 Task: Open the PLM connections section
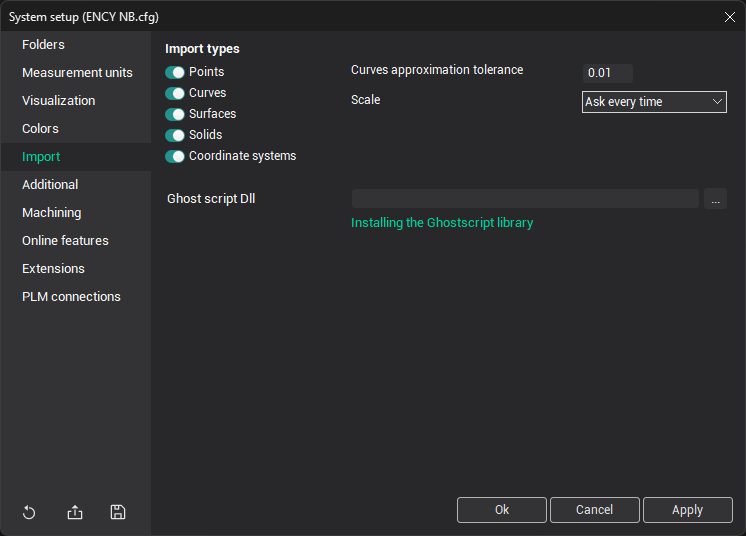71,297
